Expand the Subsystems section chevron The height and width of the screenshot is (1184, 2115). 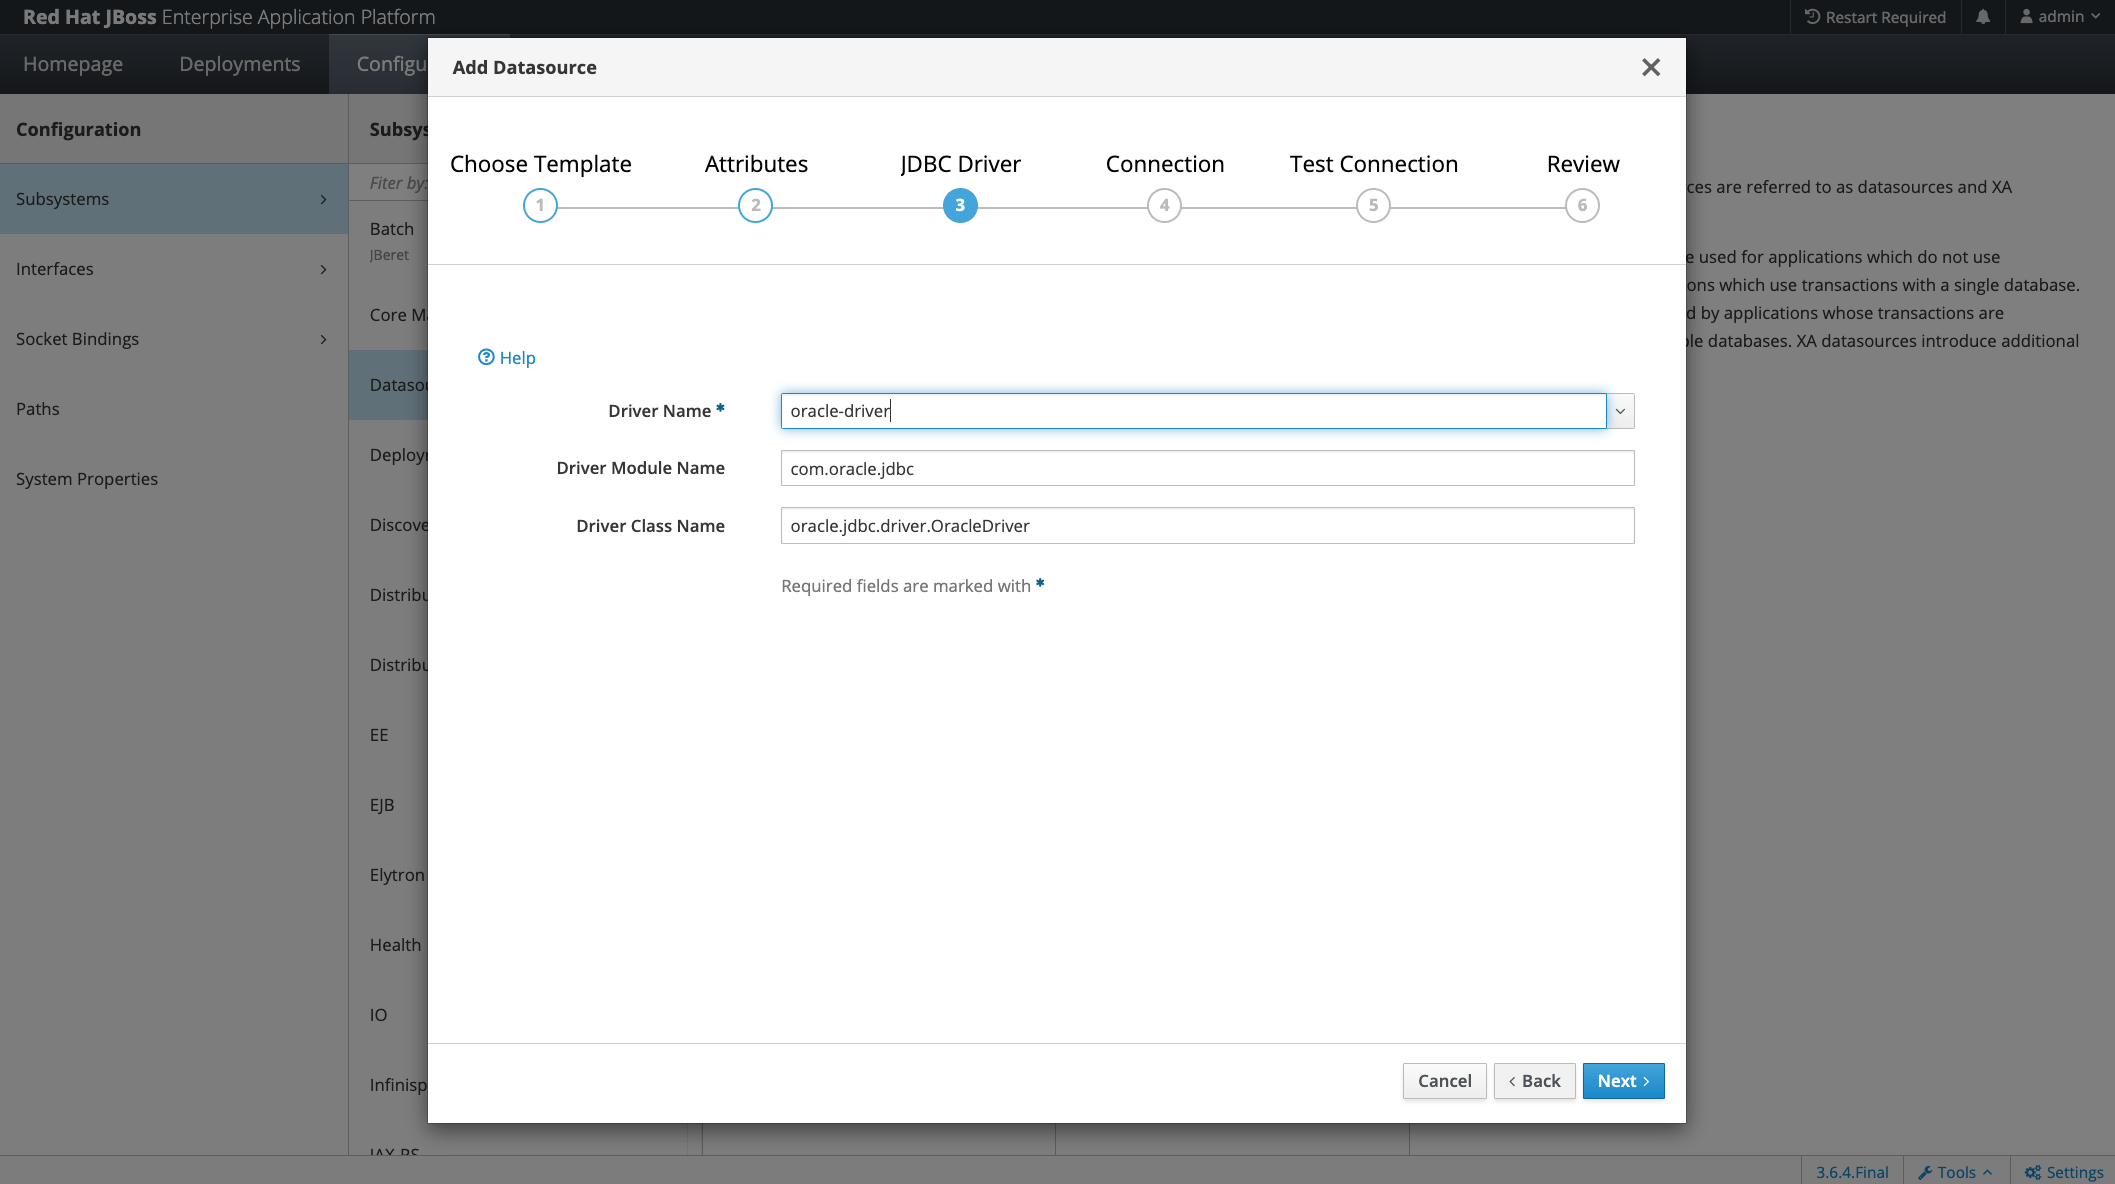tap(325, 199)
